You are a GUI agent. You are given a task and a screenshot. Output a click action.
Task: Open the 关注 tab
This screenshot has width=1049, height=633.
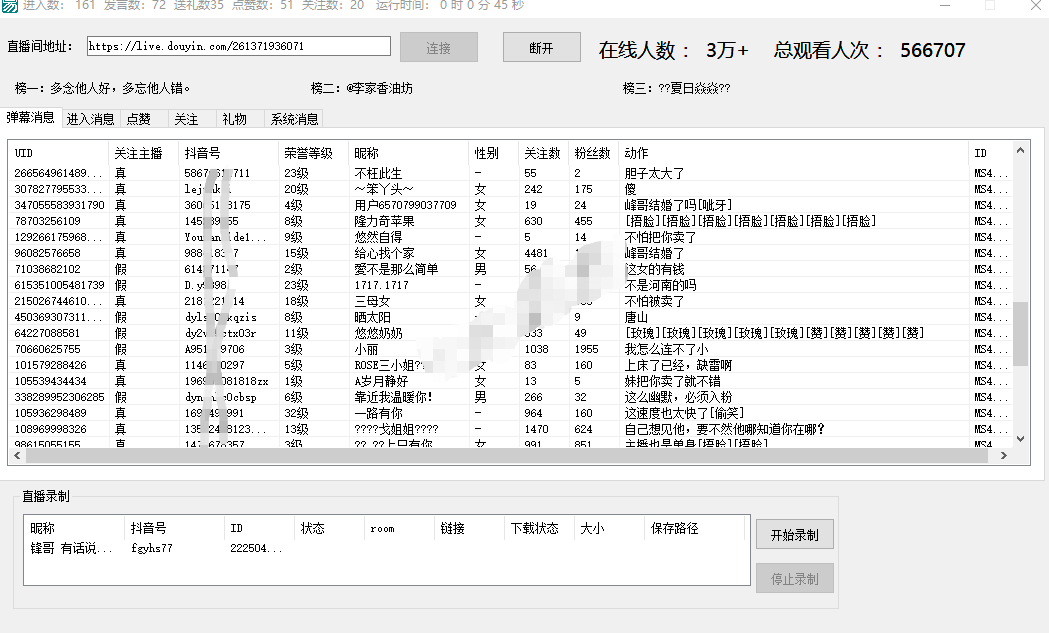(187, 119)
